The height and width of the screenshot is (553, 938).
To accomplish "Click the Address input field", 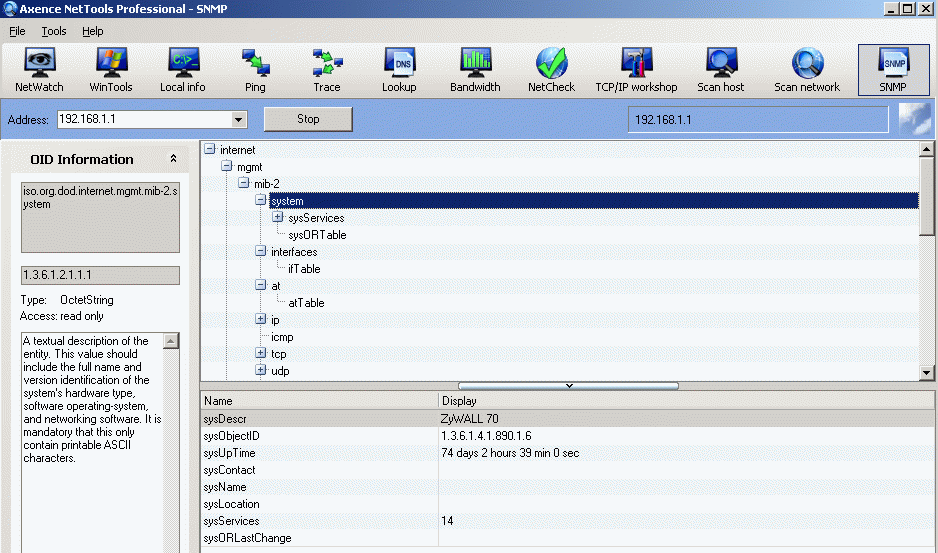I will (145, 119).
